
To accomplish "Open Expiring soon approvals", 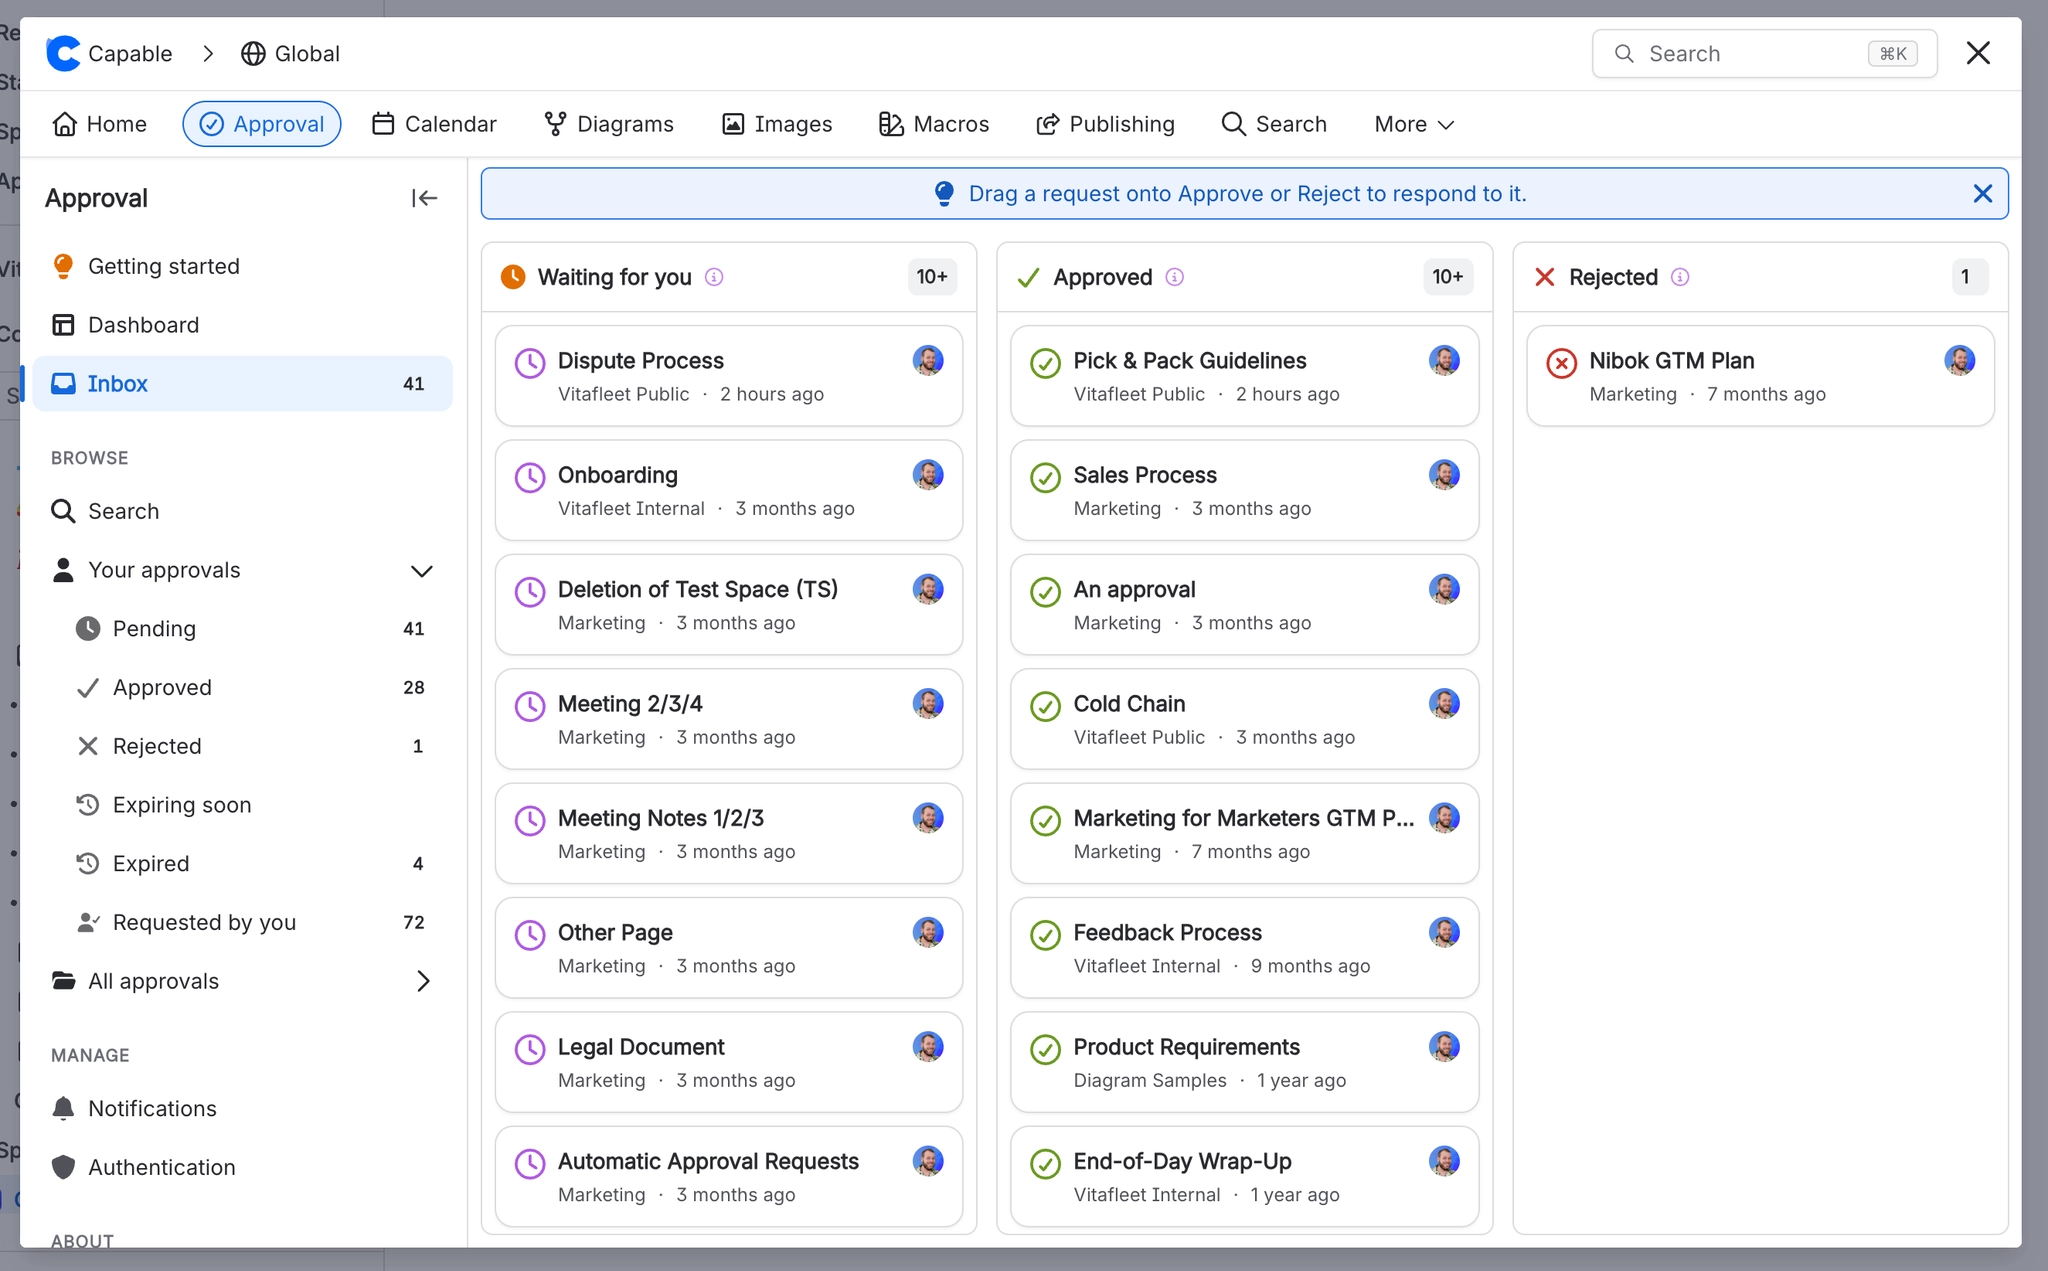I will coord(243,805).
